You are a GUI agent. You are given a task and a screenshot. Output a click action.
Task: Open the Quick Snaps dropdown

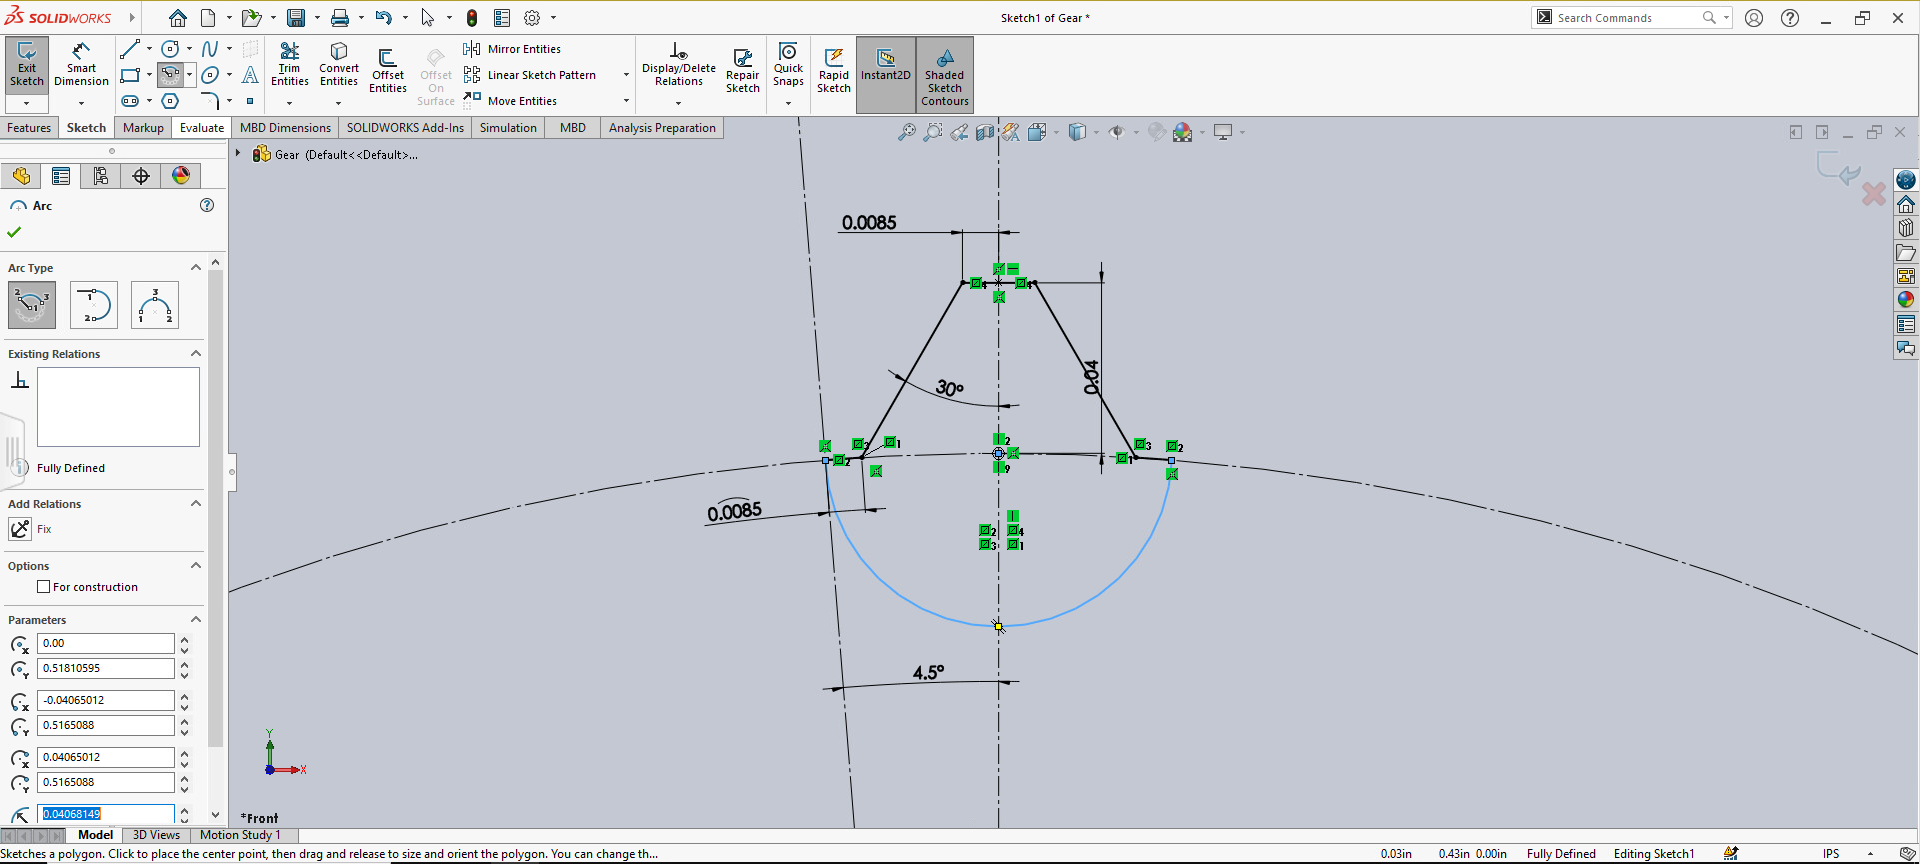[788, 103]
